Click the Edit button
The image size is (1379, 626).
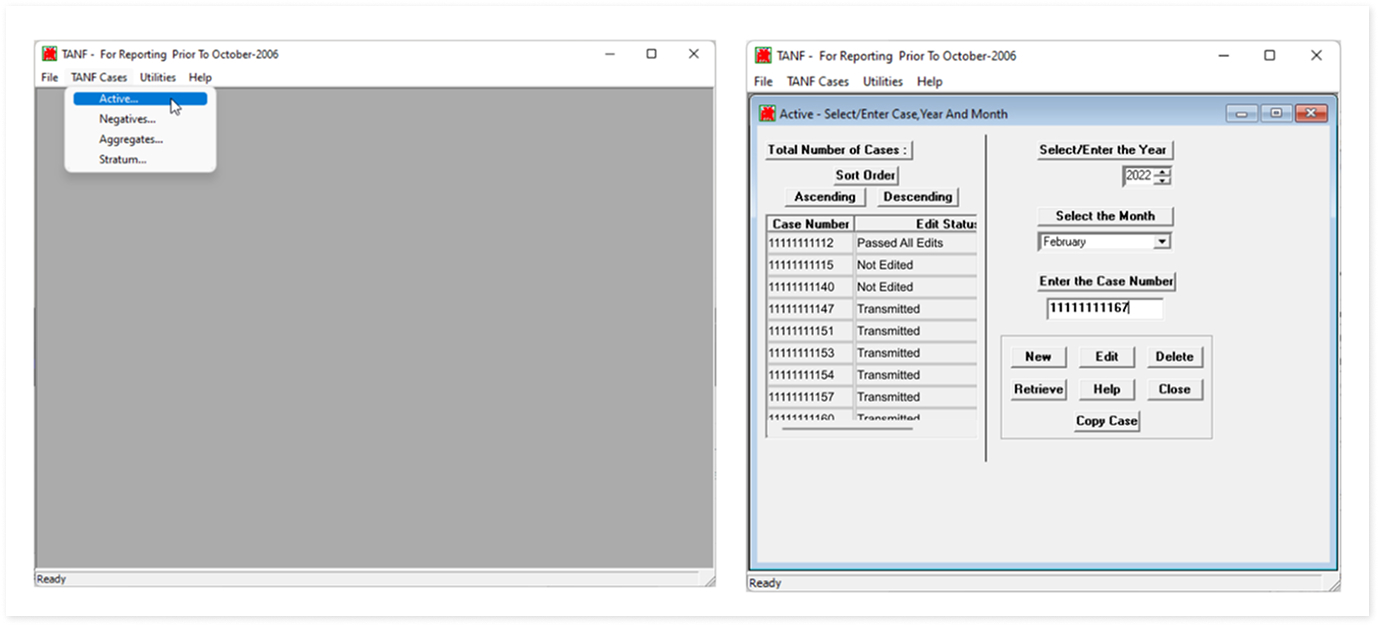tap(1106, 357)
